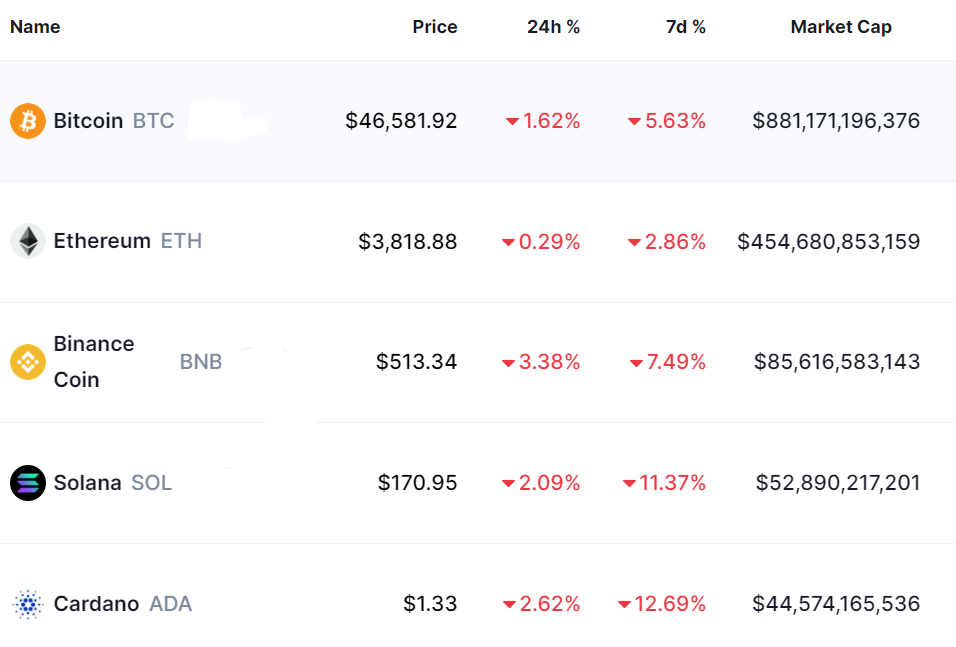Click Solana's 7d red down arrow
The height and width of the screenshot is (647, 956).
coord(629,484)
